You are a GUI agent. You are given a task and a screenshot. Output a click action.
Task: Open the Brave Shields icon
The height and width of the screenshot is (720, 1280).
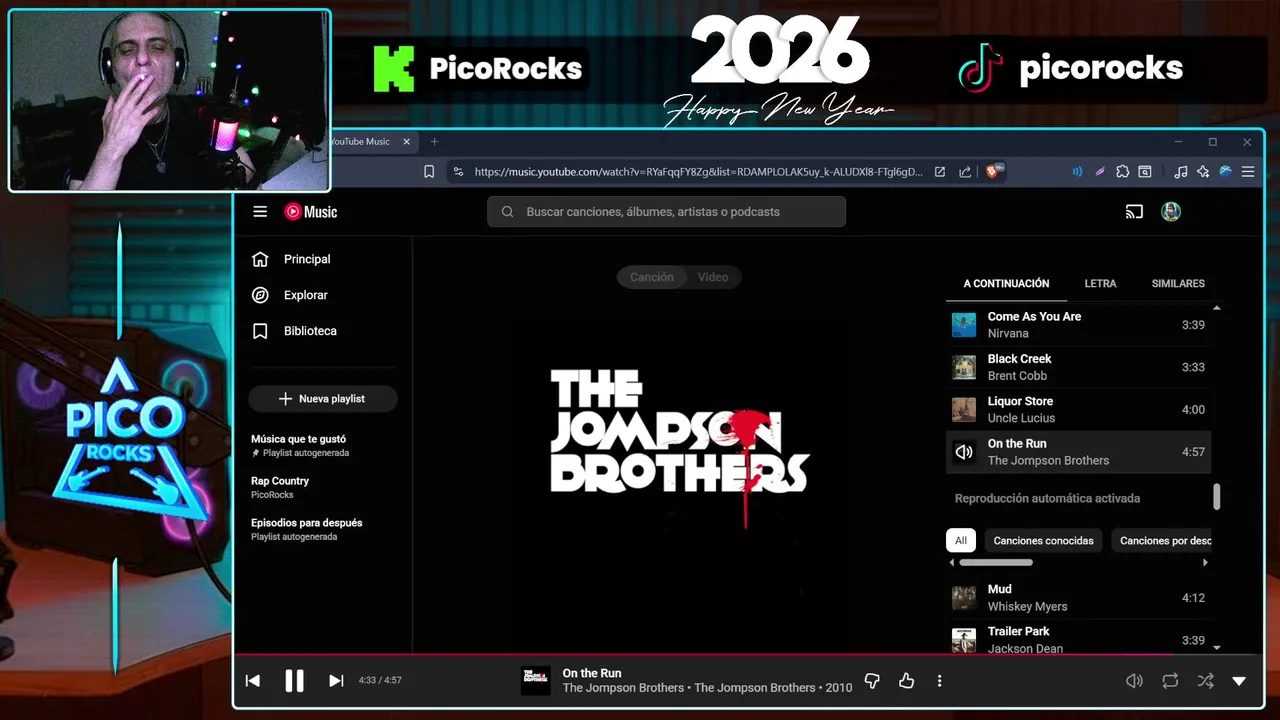[994, 171]
